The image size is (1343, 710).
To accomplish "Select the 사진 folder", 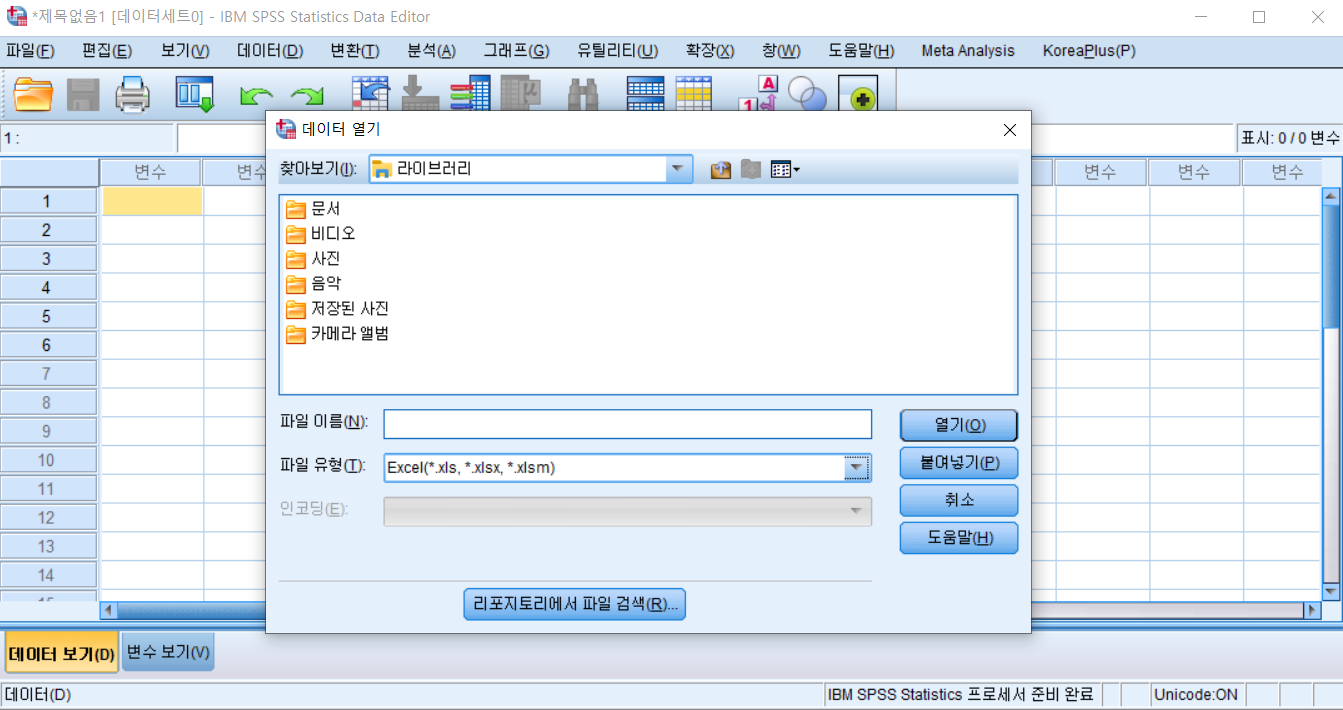I will 313,259.
